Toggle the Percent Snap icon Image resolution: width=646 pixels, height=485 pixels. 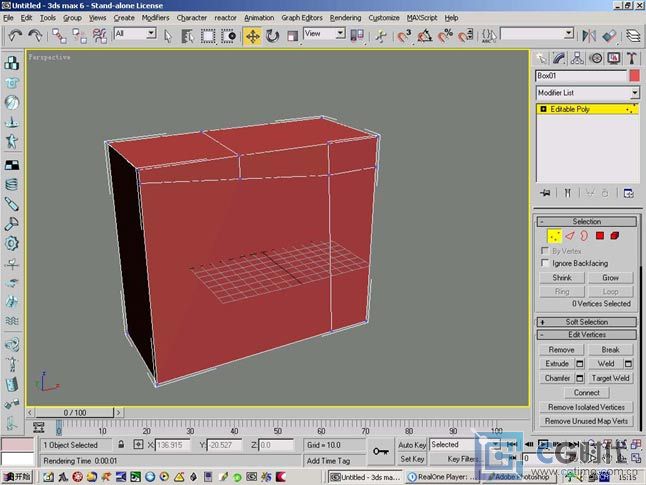click(x=445, y=36)
